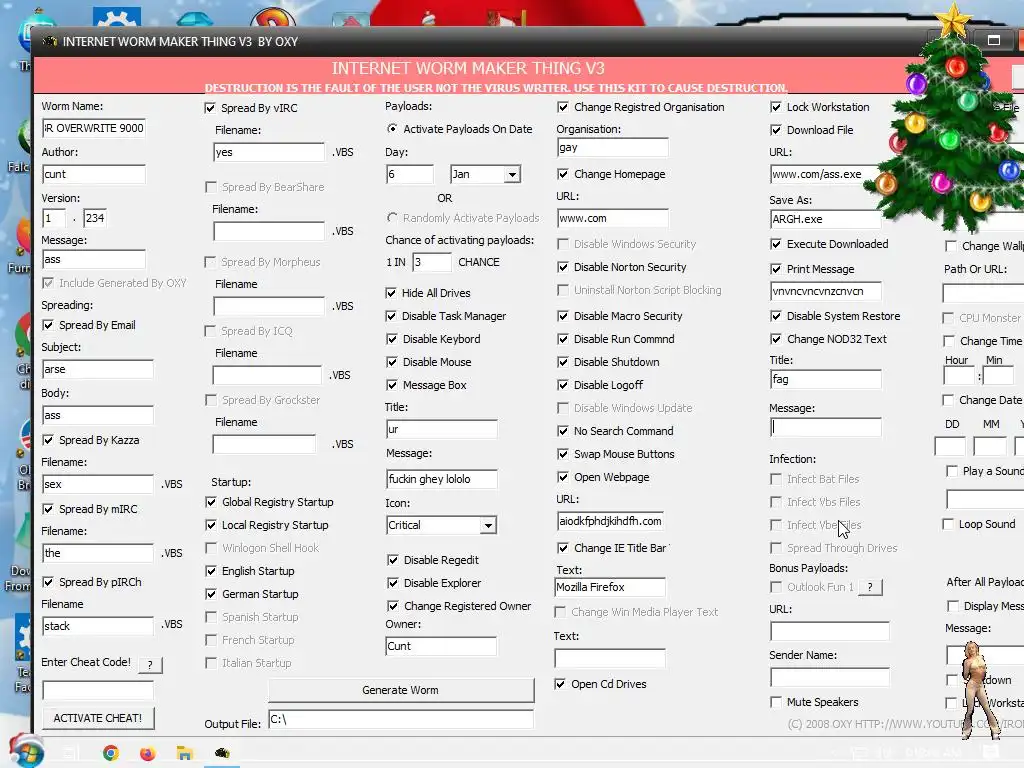The image size is (1024, 768).
Task: Click the ACTIVATE CHEAT! button
Action: (x=98, y=718)
